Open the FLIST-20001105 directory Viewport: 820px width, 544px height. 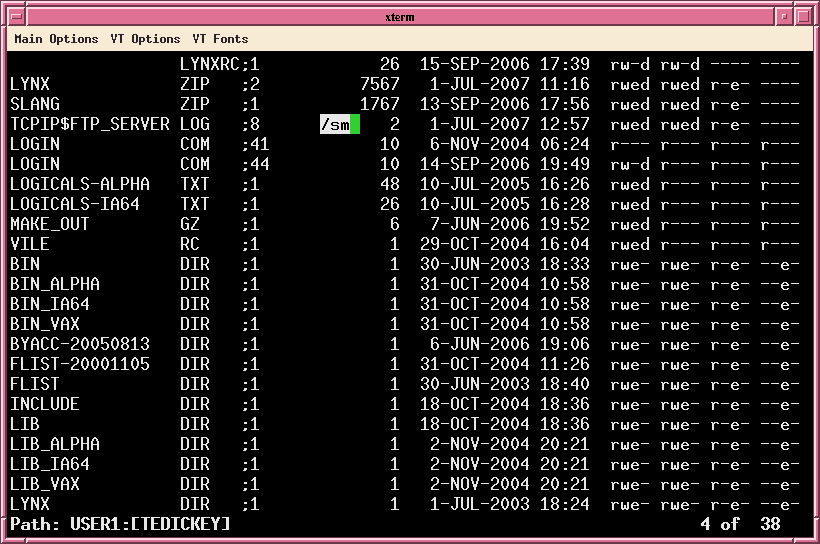[80, 364]
